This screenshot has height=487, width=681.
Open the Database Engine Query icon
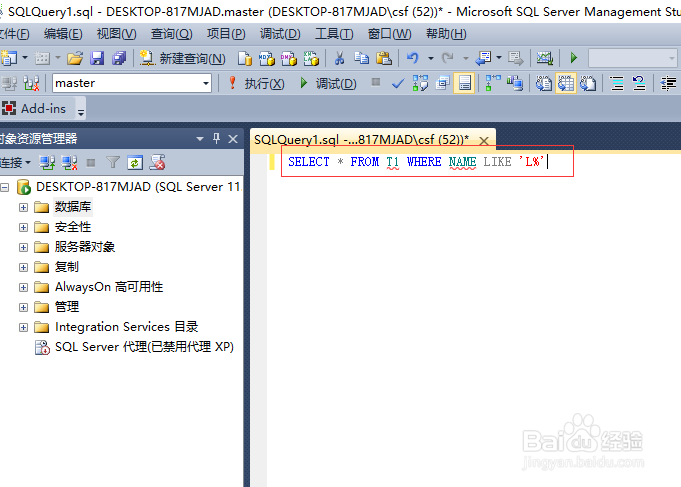(245, 58)
